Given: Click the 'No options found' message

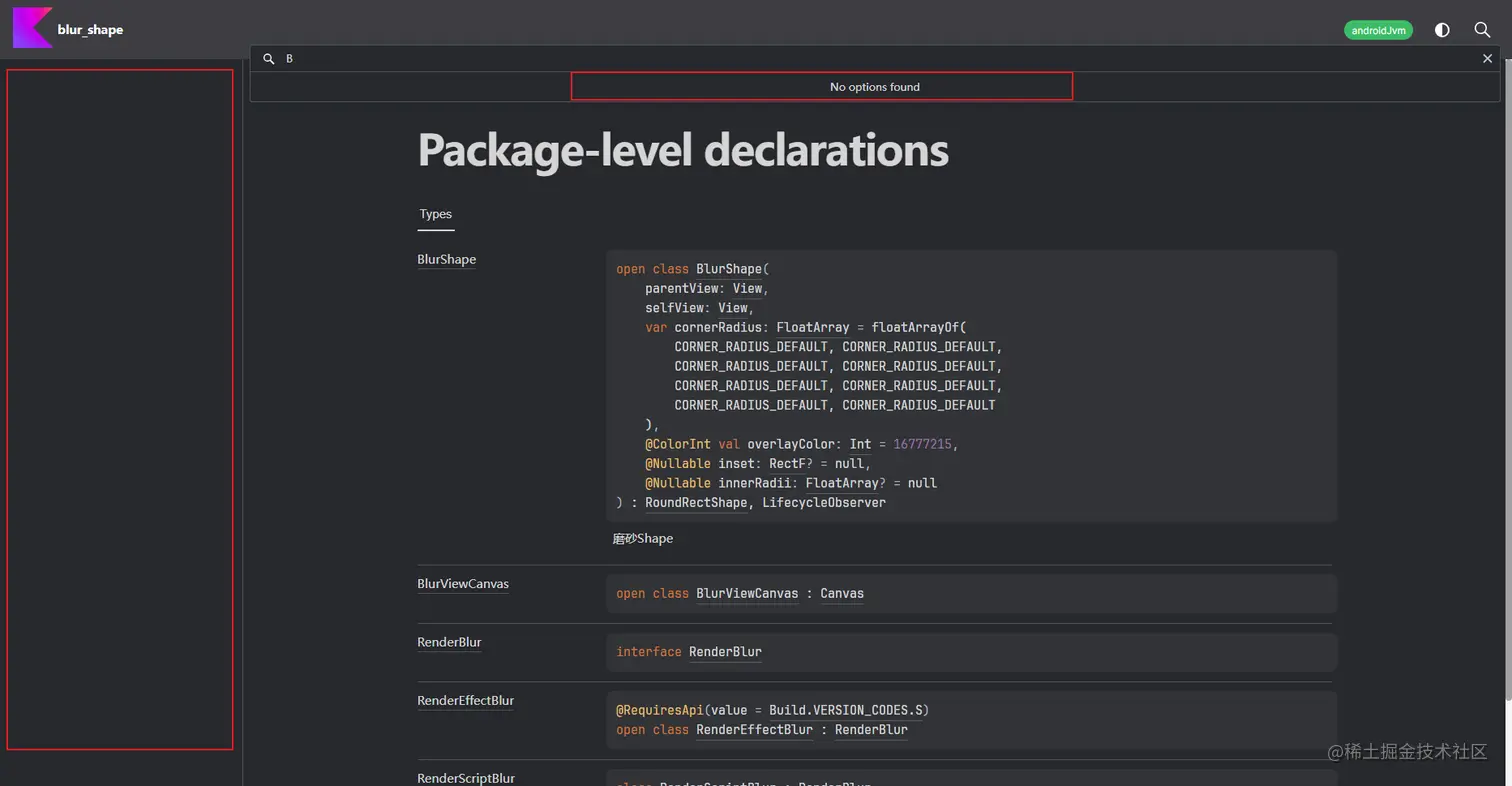Looking at the screenshot, I should pyautogui.click(x=874, y=87).
